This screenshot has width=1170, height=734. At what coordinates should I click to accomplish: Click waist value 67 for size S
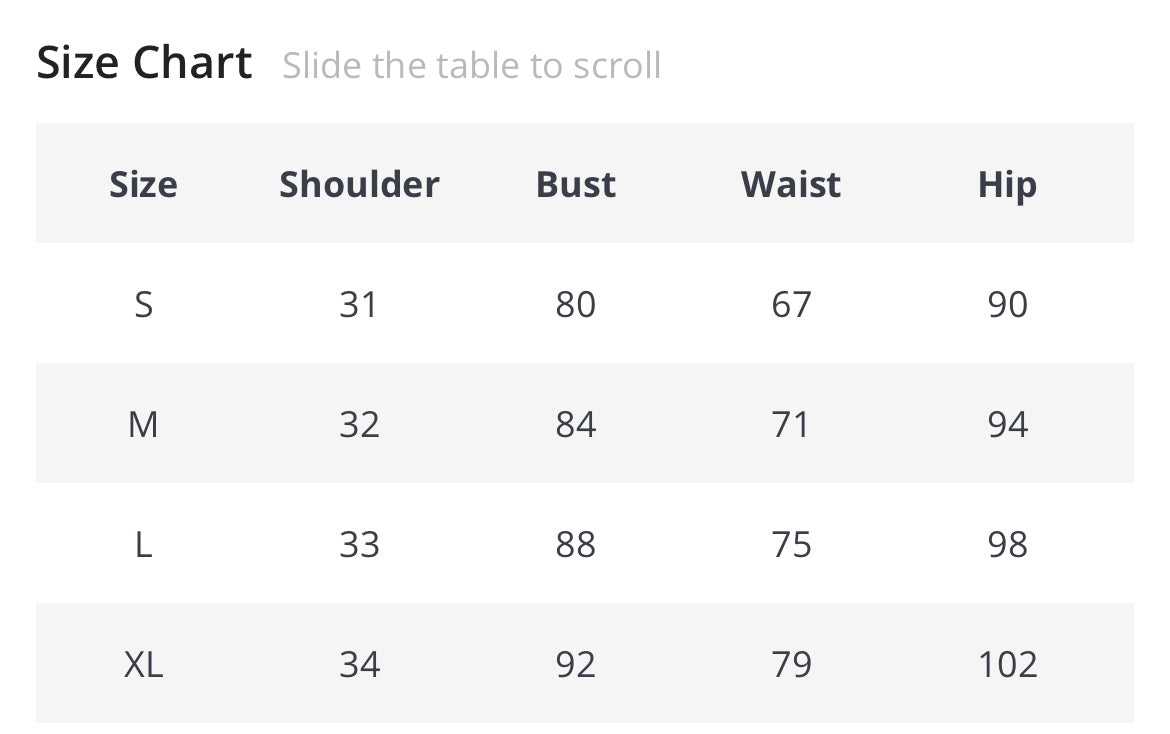(791, 305)
